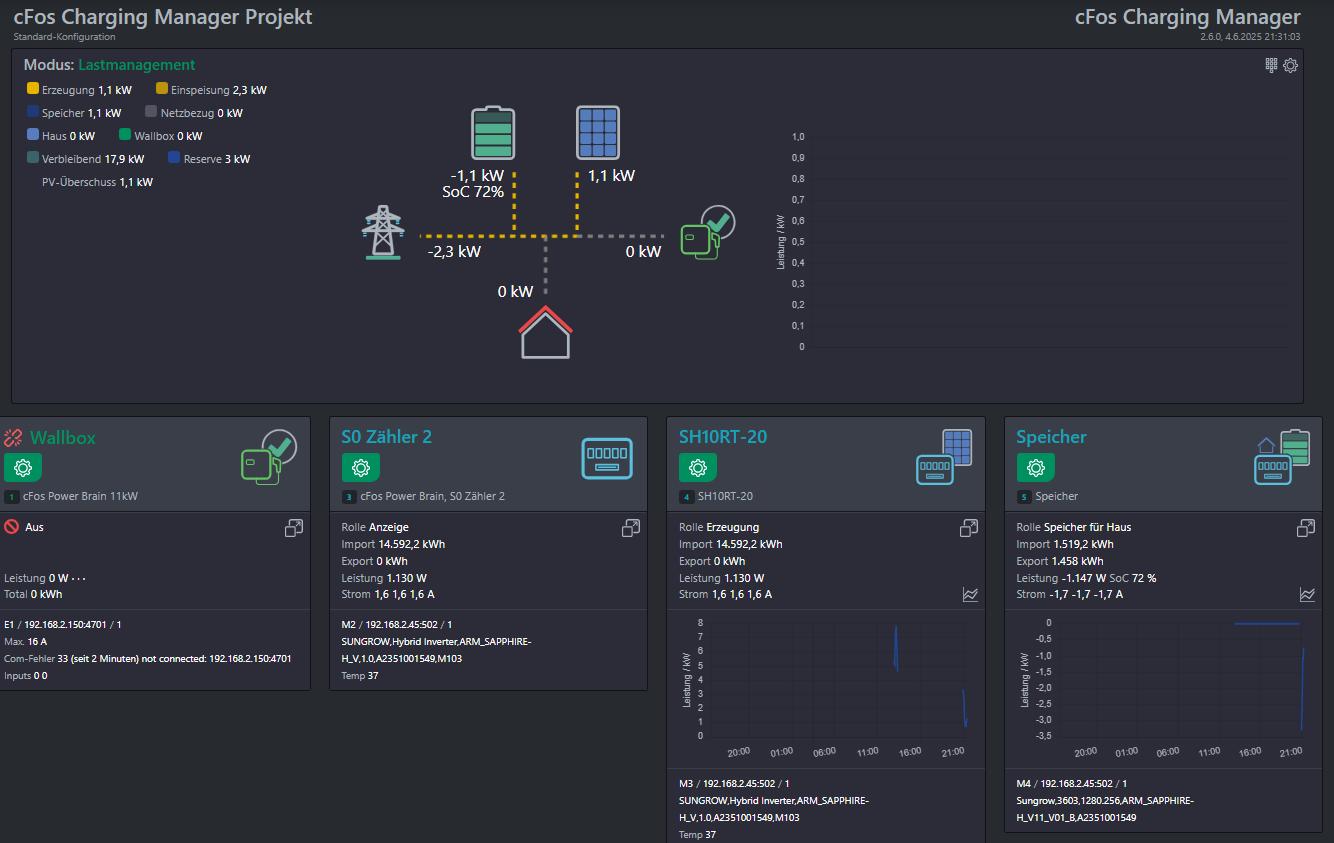This screenshot has height=843, width=1334.
Task: Click the solar panel icon in the flow diagram
Action: [598, 133]
